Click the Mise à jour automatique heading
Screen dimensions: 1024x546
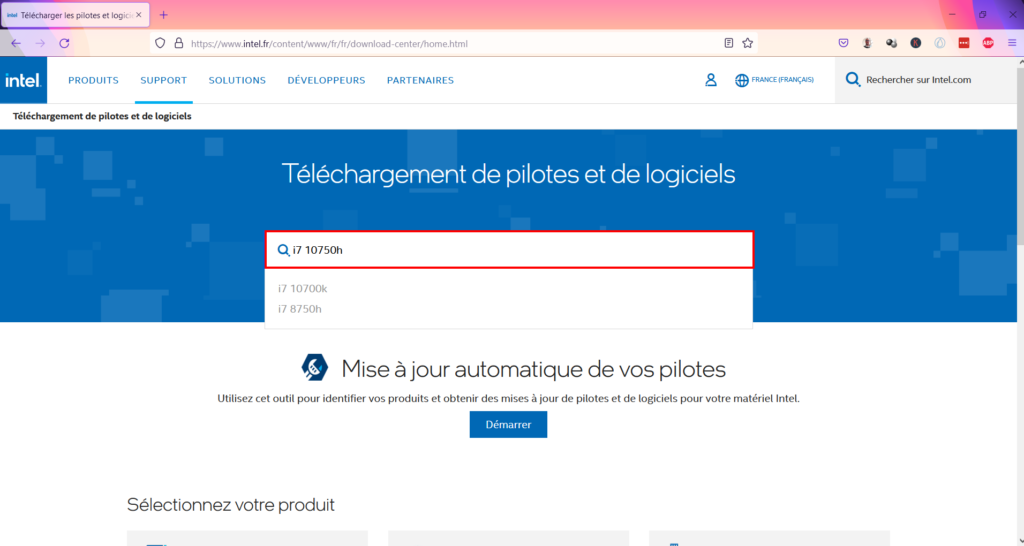pyautogui.click(x=534, y=369)
